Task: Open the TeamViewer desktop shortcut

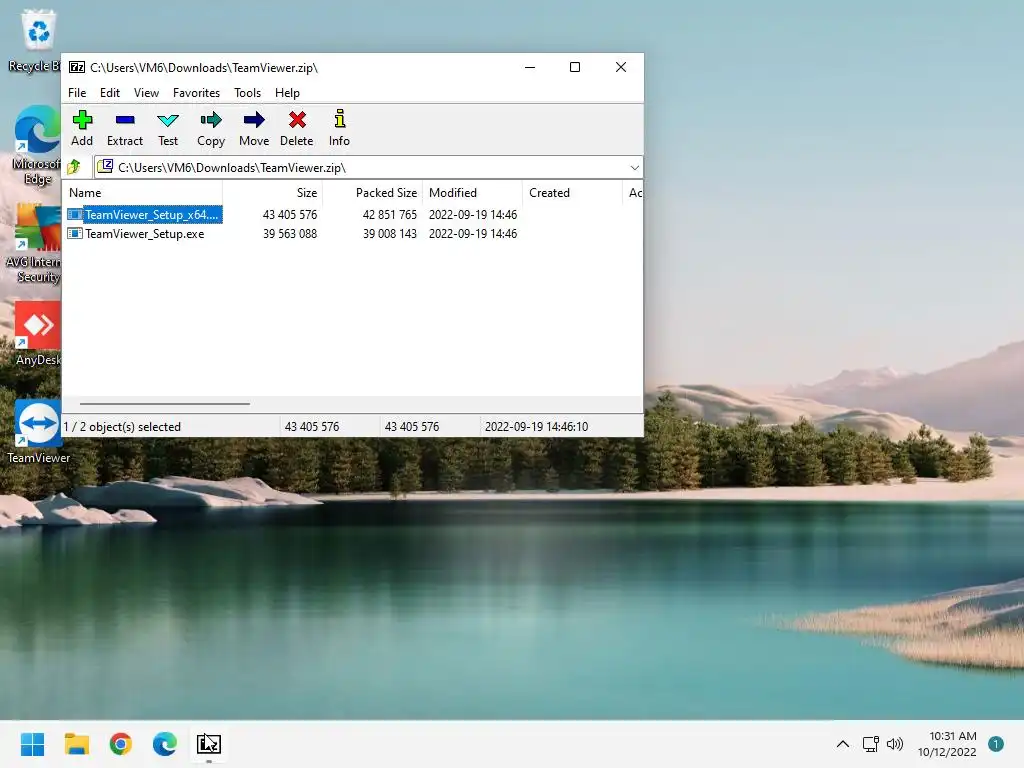Action: click(x=38, y=432)
